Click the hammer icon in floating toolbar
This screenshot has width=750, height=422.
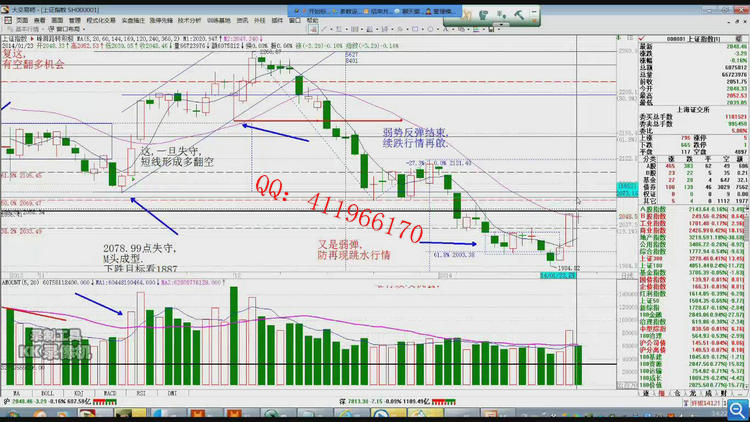519,15
